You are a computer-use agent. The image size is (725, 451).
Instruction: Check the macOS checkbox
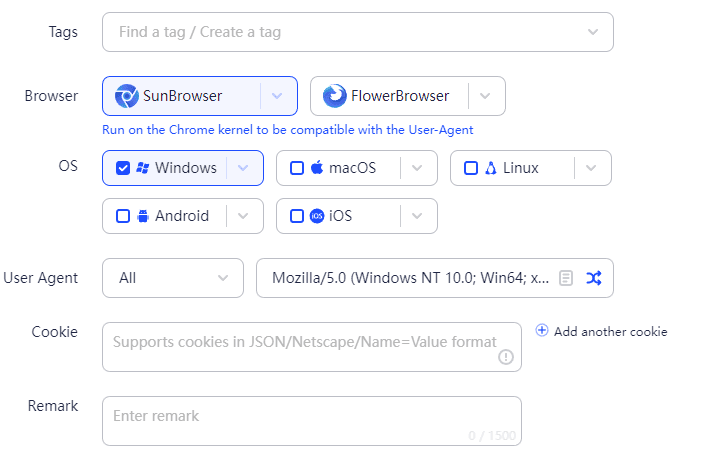297,168
